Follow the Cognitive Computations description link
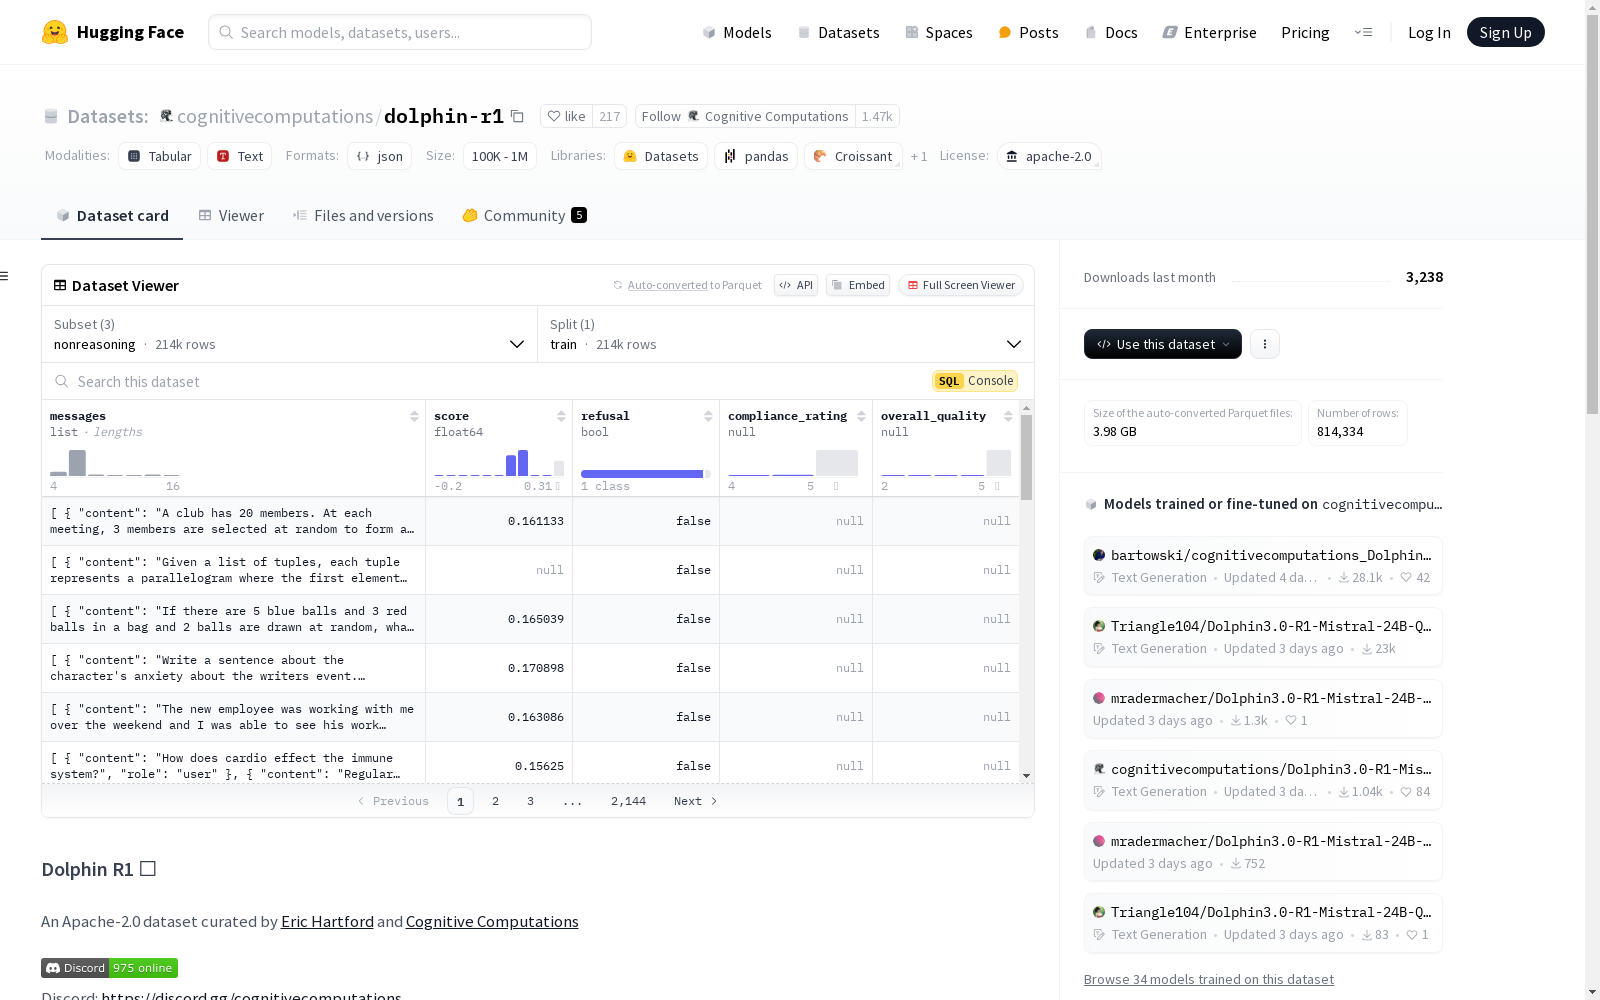1600x1000 pixels. click(x=492, y=921)
